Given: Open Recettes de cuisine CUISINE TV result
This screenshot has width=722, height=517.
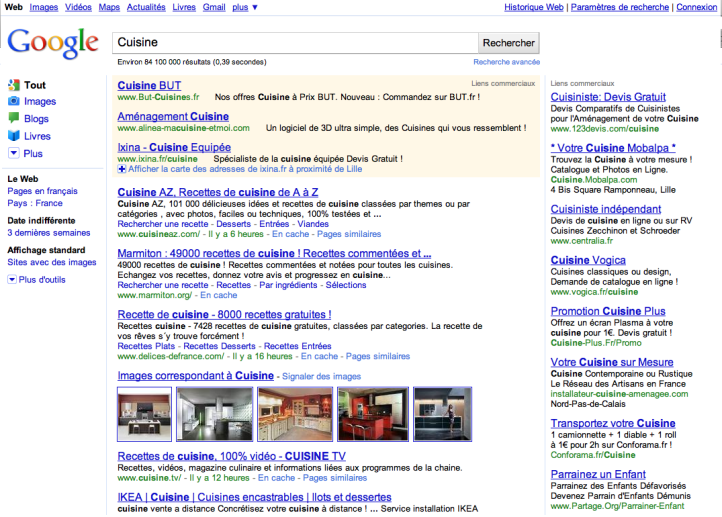Looking at the screenshot, I should click(x=232, y=456).
